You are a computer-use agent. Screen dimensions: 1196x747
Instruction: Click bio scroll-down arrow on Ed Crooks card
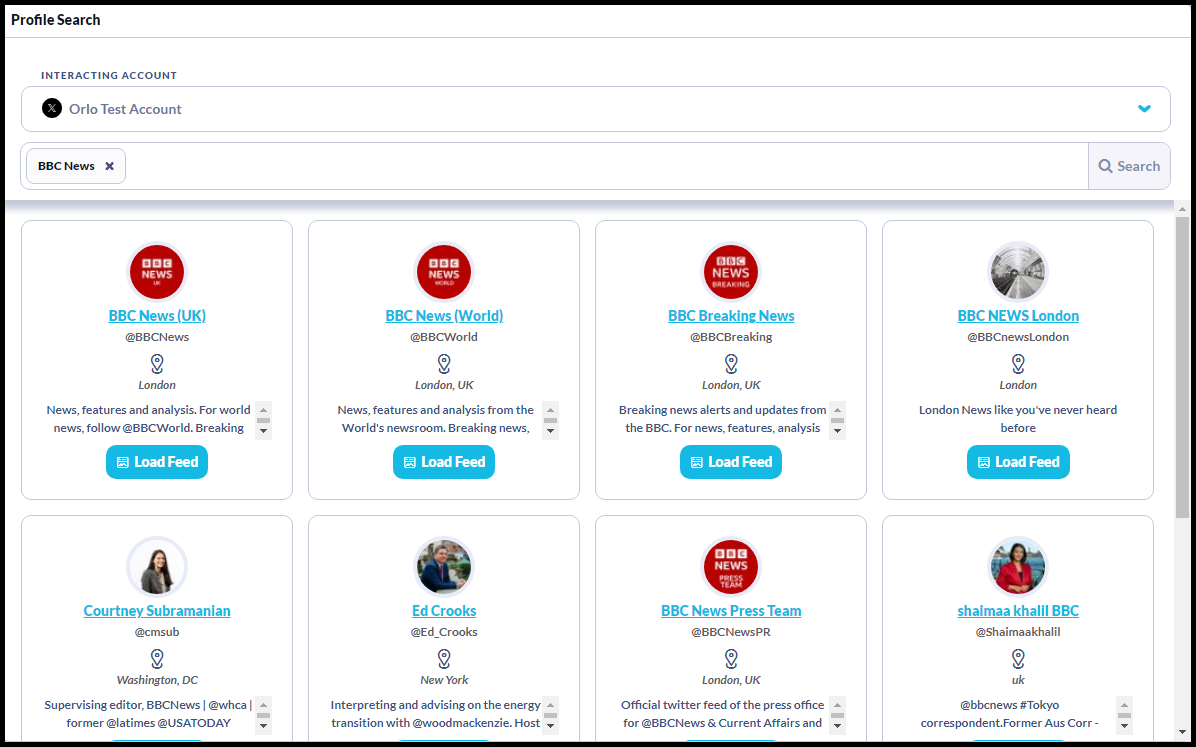pyautogui.click(x=551, y=726)
